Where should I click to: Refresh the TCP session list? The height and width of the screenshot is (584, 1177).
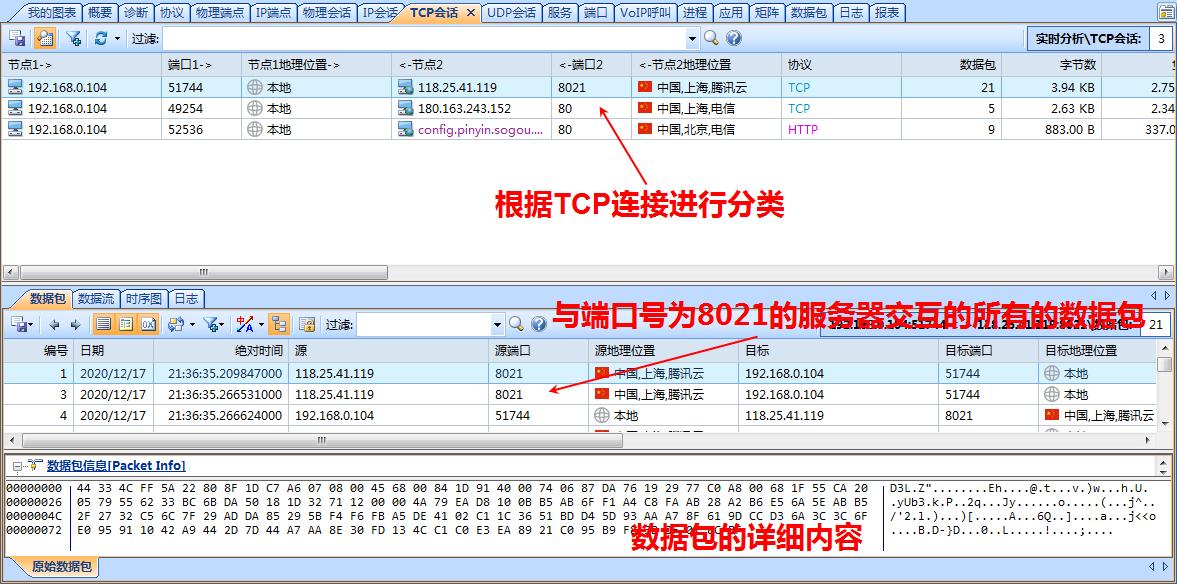(100, 37)
